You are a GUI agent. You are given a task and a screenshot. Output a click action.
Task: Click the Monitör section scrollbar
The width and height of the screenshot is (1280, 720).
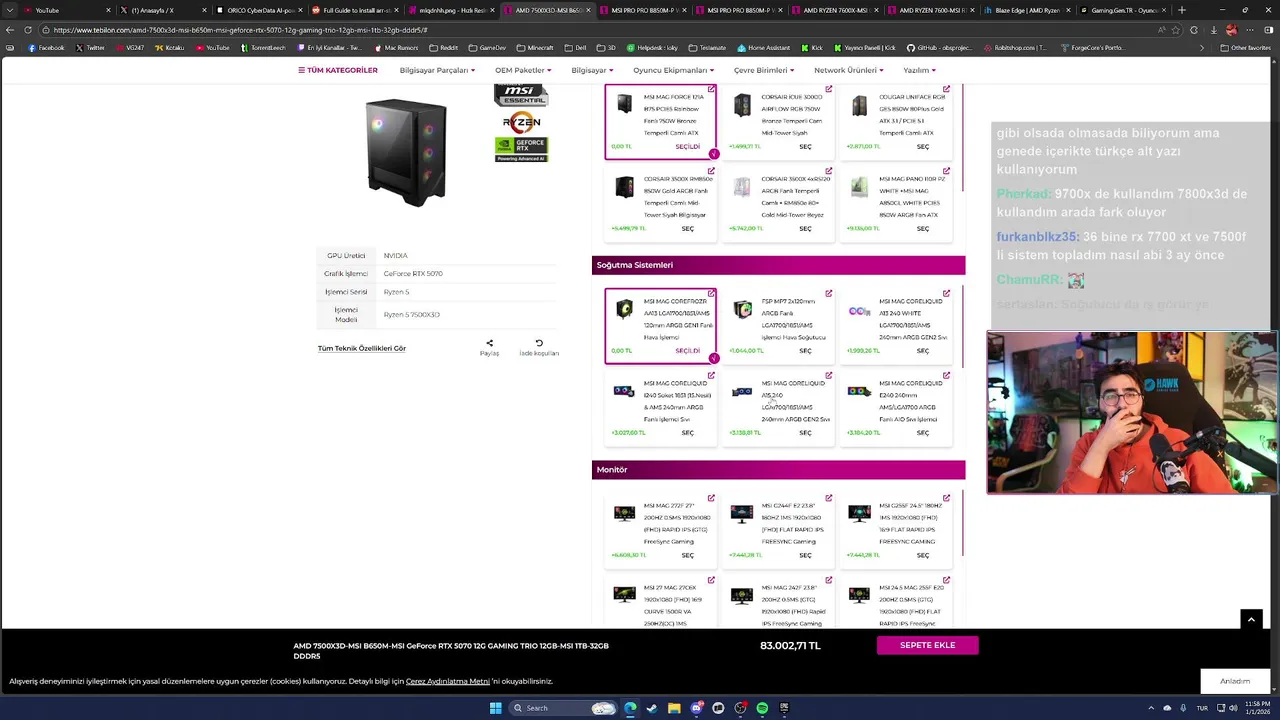963,525
